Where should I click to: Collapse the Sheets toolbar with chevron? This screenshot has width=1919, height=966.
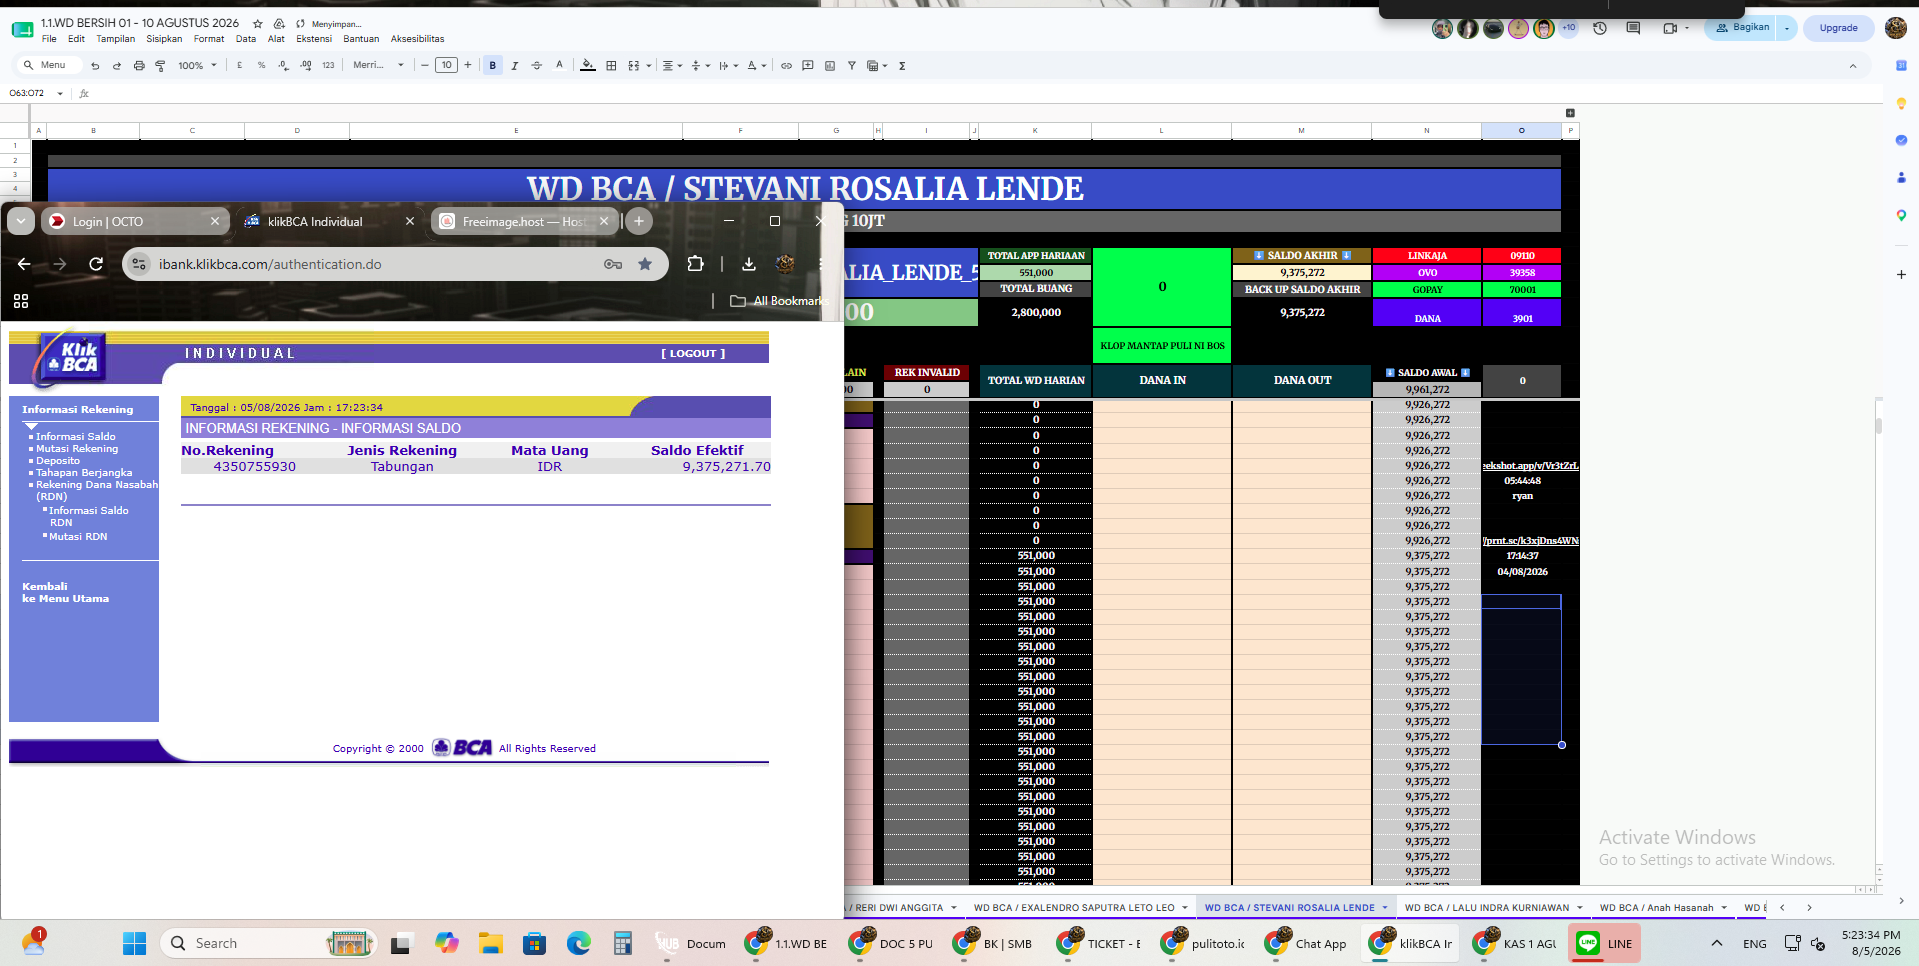1853,66
